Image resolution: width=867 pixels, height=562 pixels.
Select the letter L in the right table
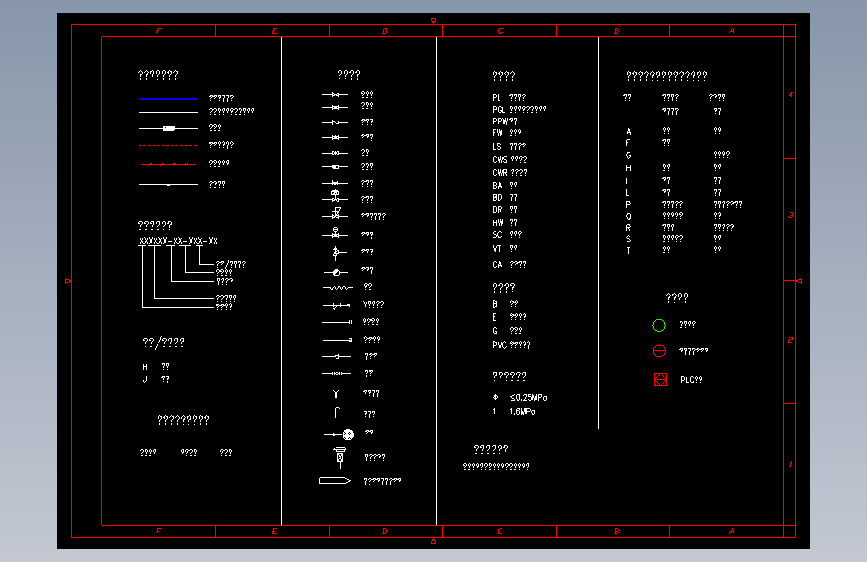pos(627,193)
